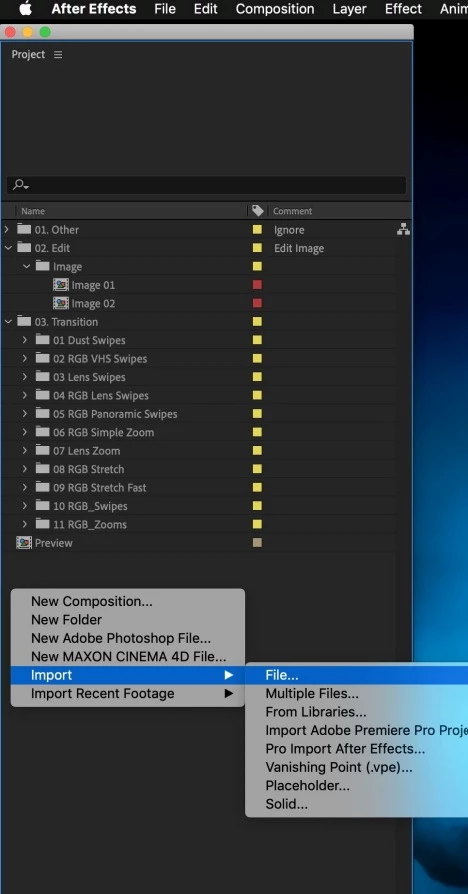Expand the 01 Dust Swipes folder
Screen dimensions: 468x894
(x=25, y=340)
